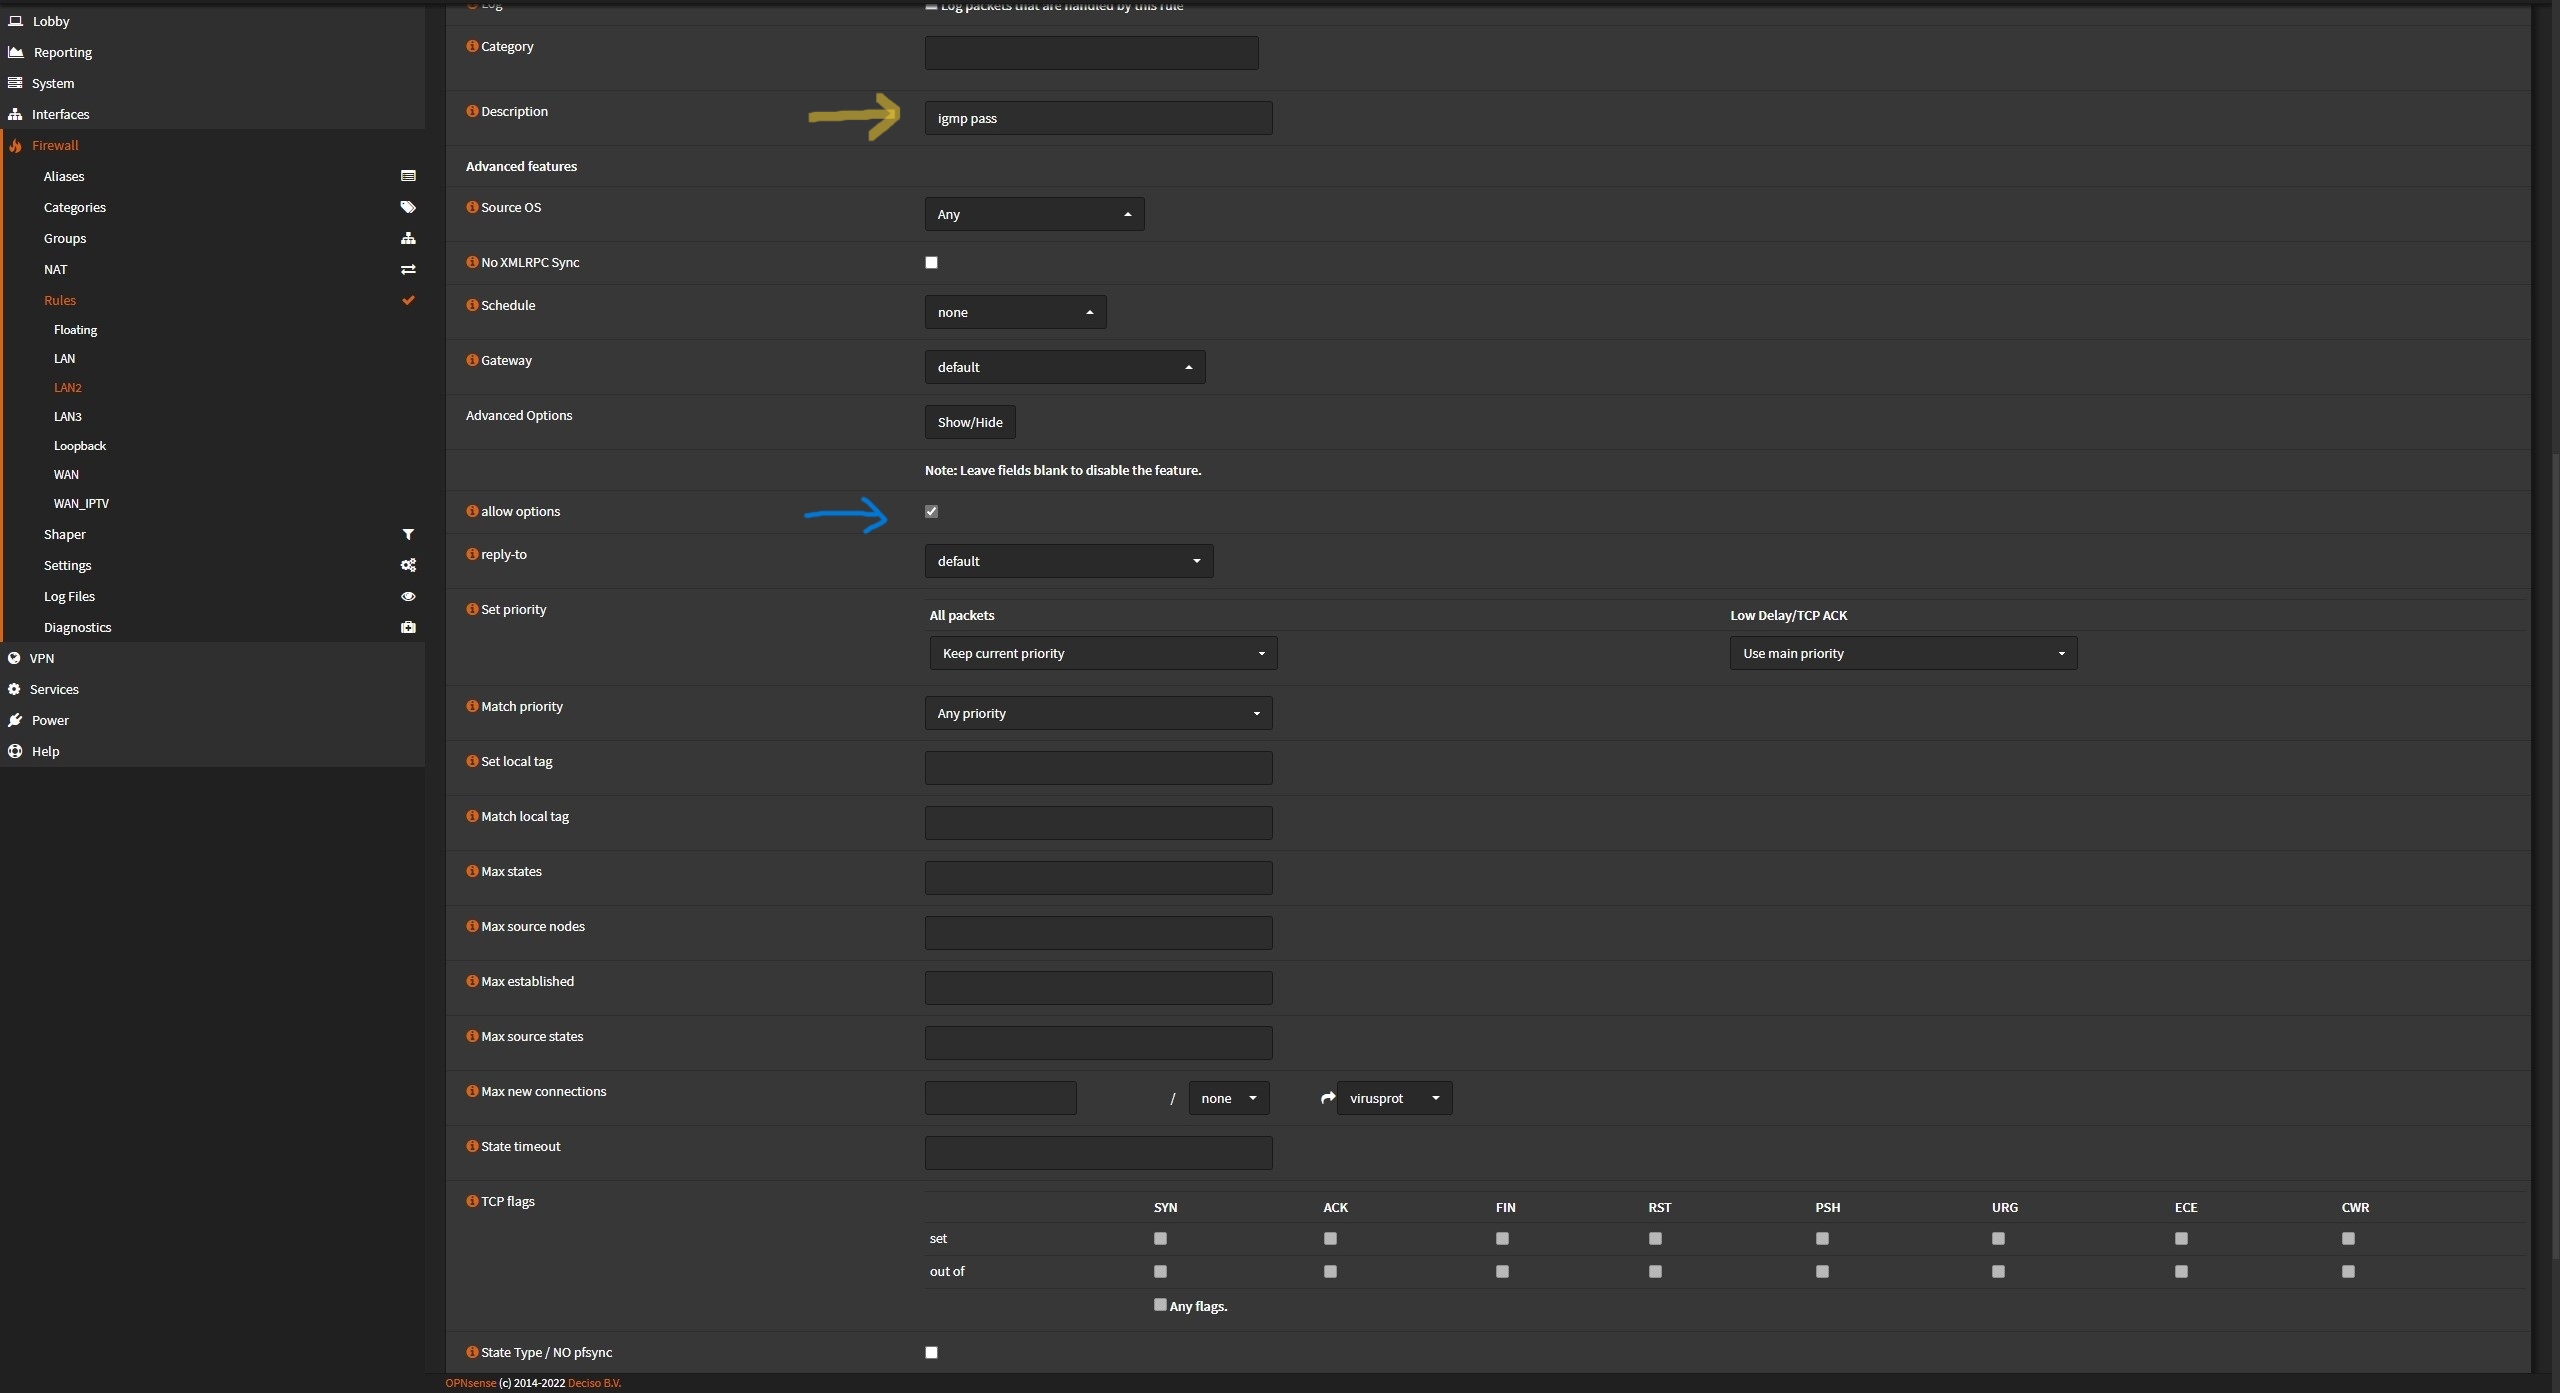Screen dimensions: 2560x1393
Task: Open the Gateway default dropdown
Action: (x=1064, y=367)
